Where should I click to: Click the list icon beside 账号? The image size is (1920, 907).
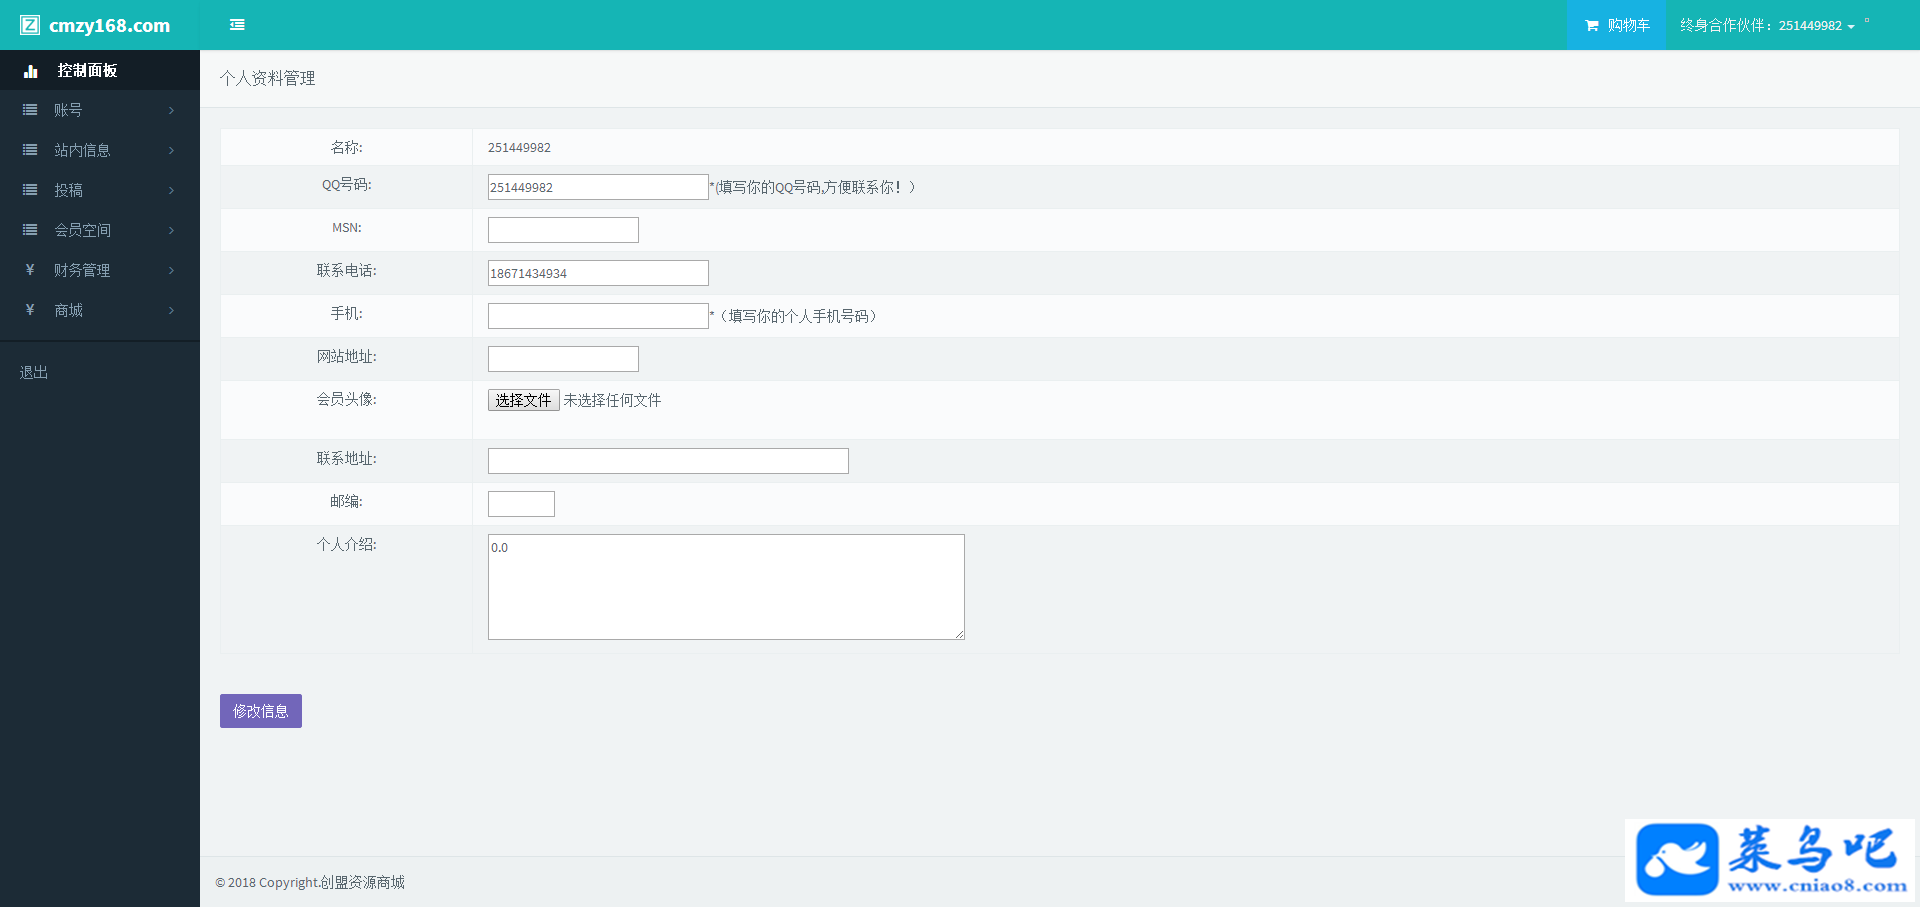tap(30, 110)
